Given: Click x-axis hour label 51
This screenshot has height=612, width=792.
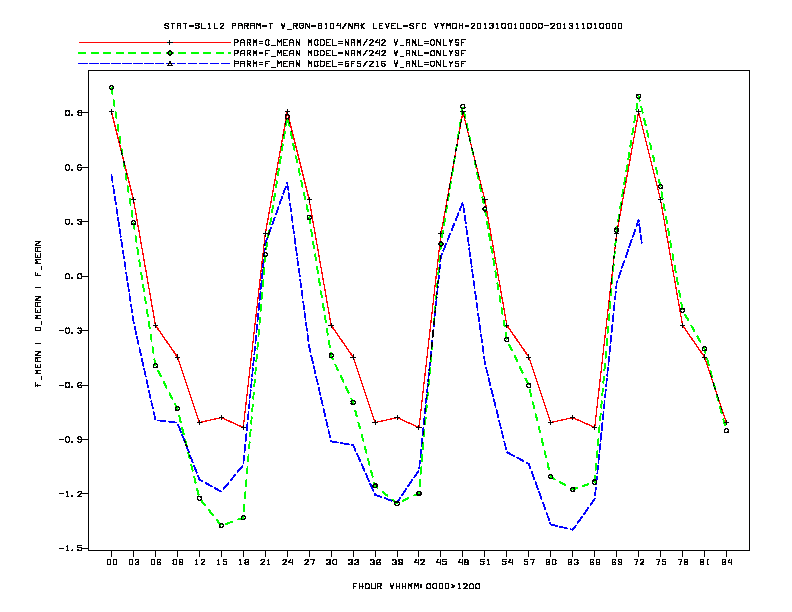Looking at the screenshot, I should tap(485, 562).
